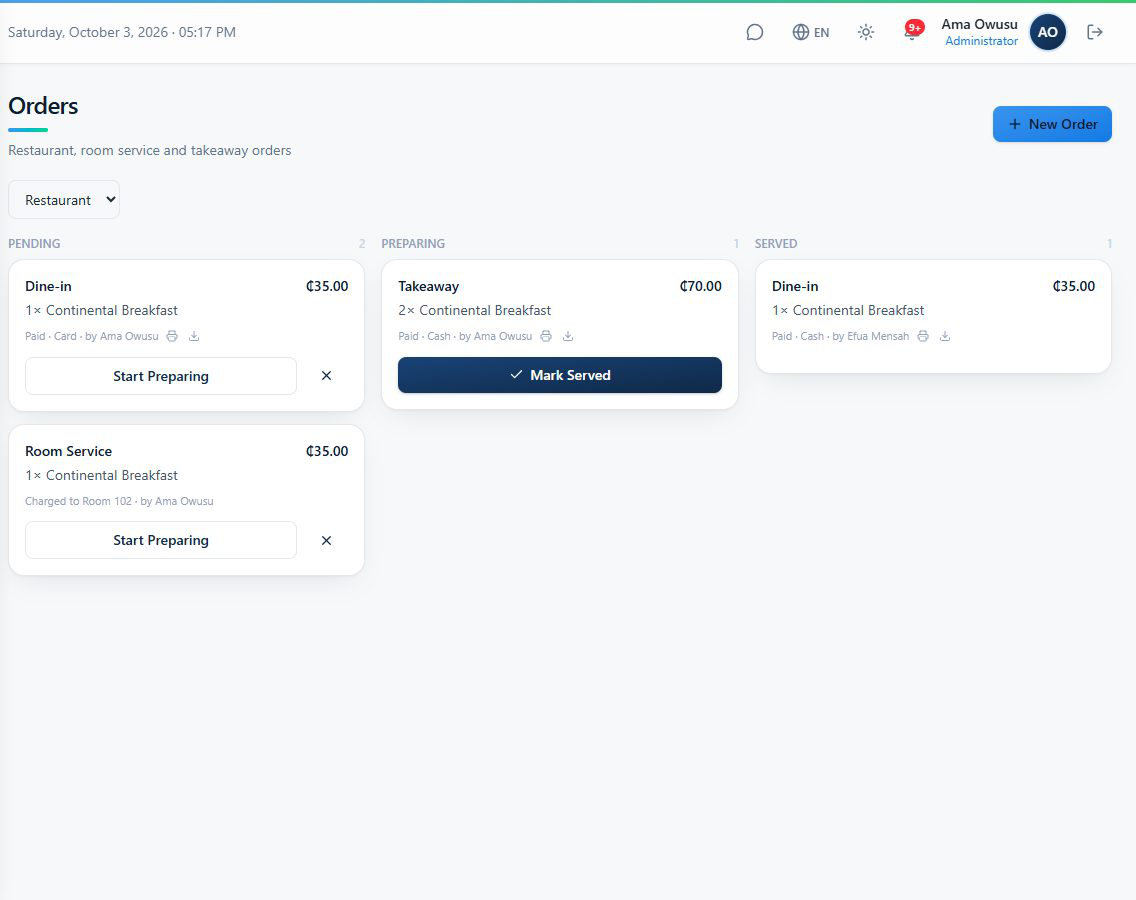Download receipt for pending Dine-in card order
The height and width of the screenshot is (900, 1136).
coord(194,336)
